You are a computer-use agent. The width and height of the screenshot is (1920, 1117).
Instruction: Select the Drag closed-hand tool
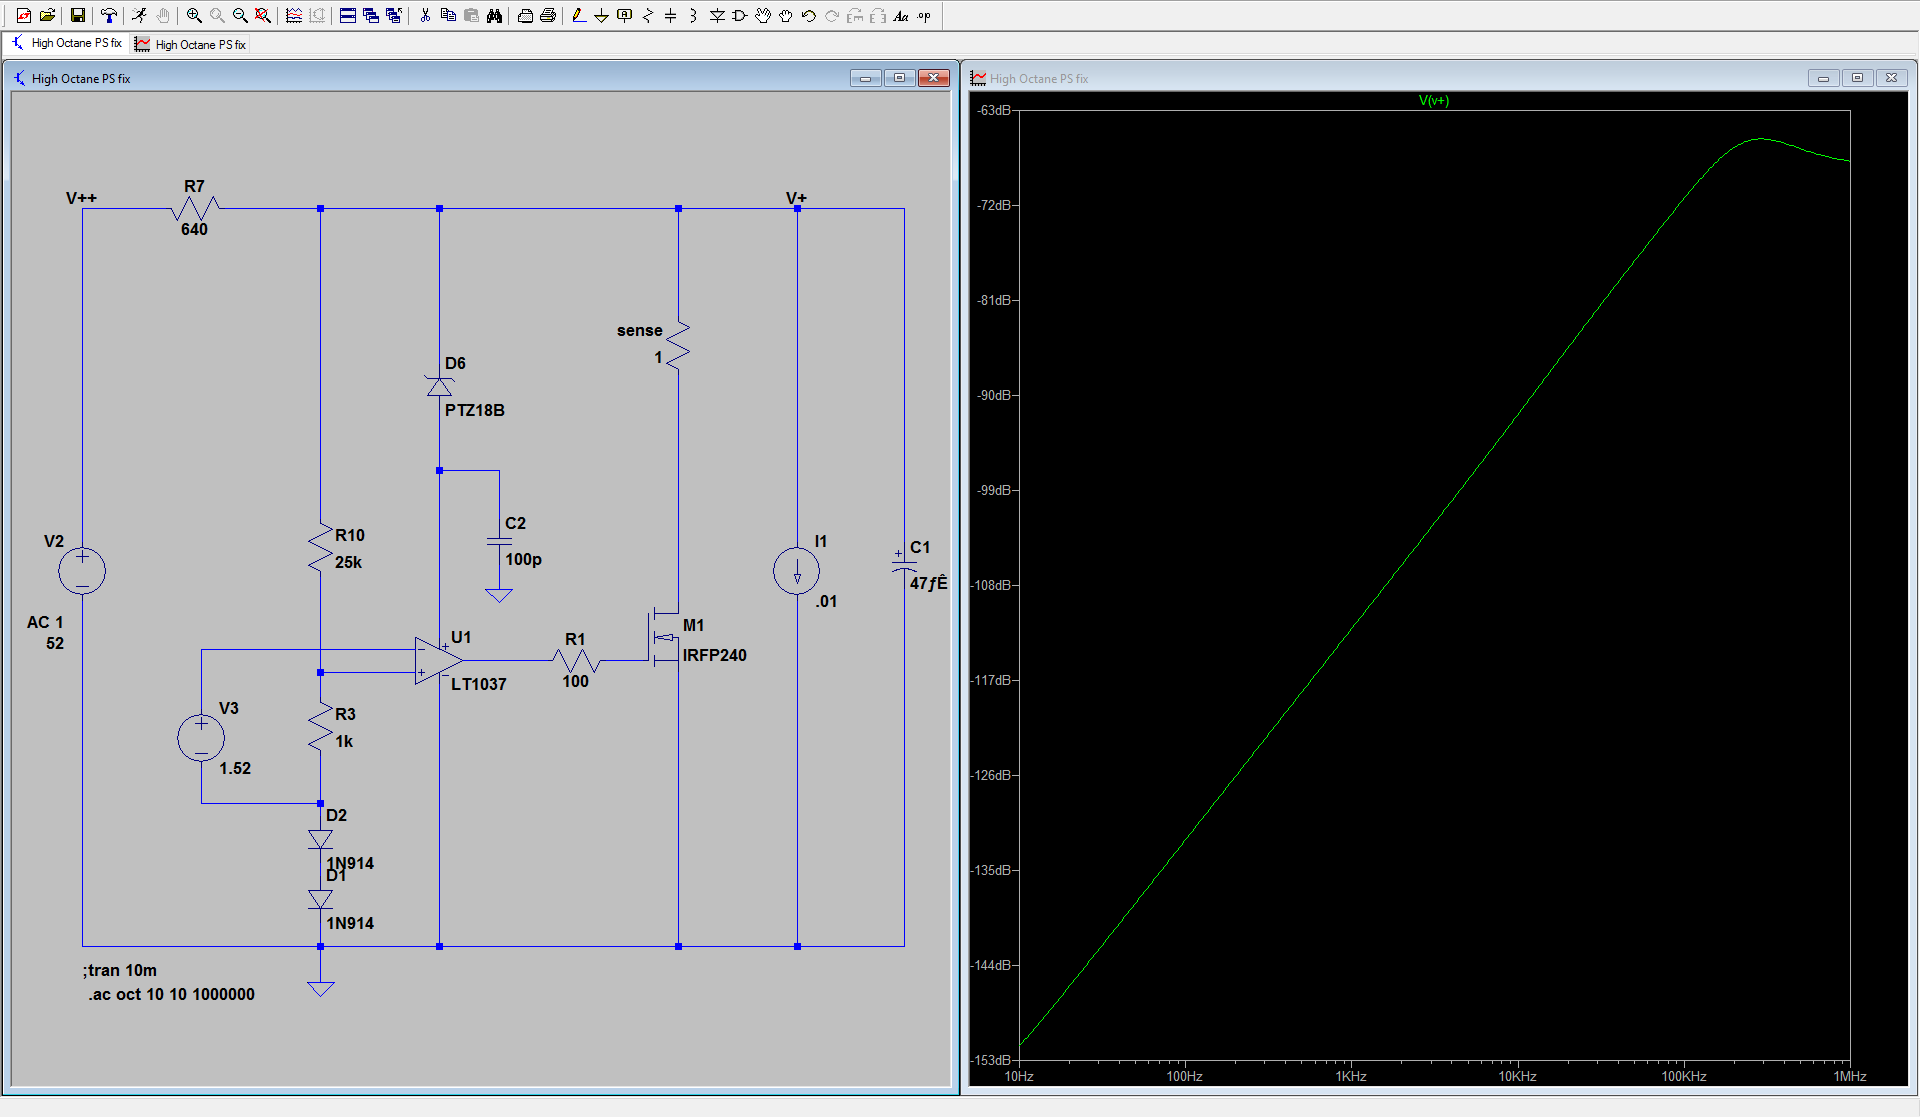(786, 15)
